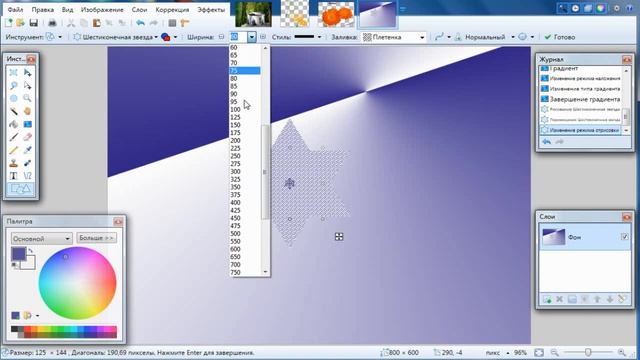Viewport: 640px width, 360px height.
Task: Select the Move Selected Pixels tool
Action: click(27, 73)
